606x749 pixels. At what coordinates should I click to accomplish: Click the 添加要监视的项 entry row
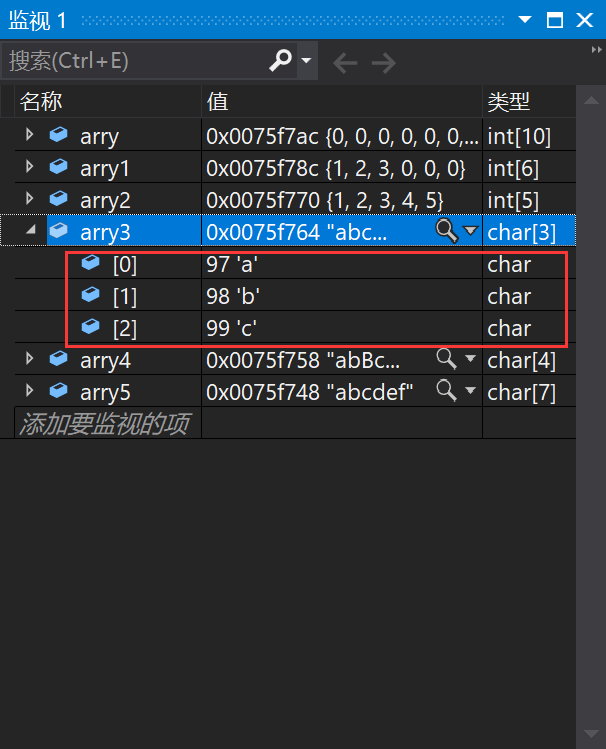108,423
